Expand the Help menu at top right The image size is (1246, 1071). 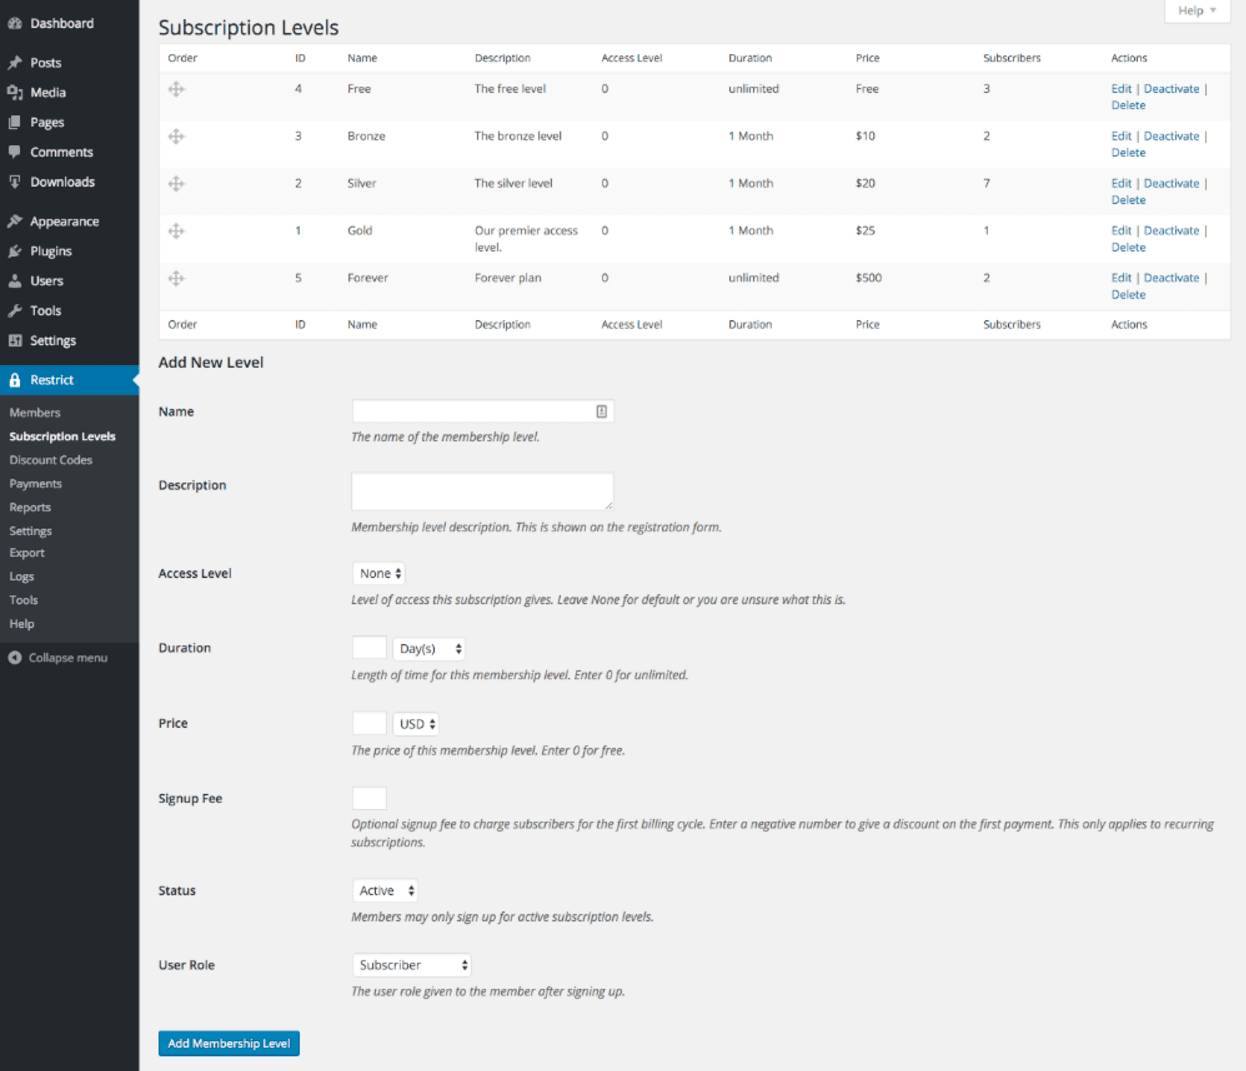[1196, 10]
